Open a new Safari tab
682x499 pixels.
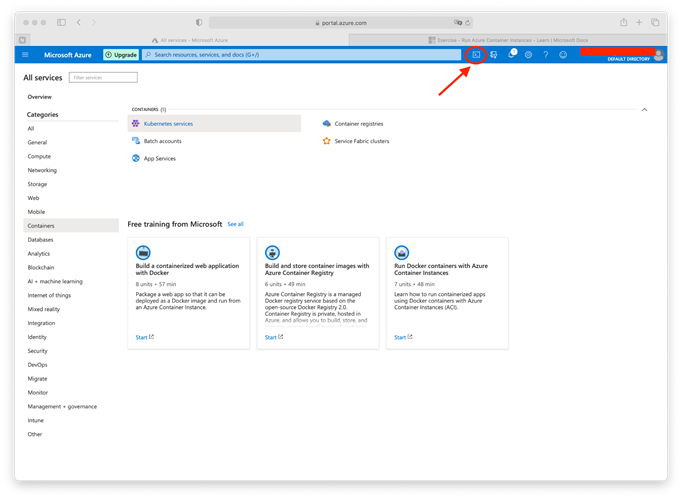639,22
